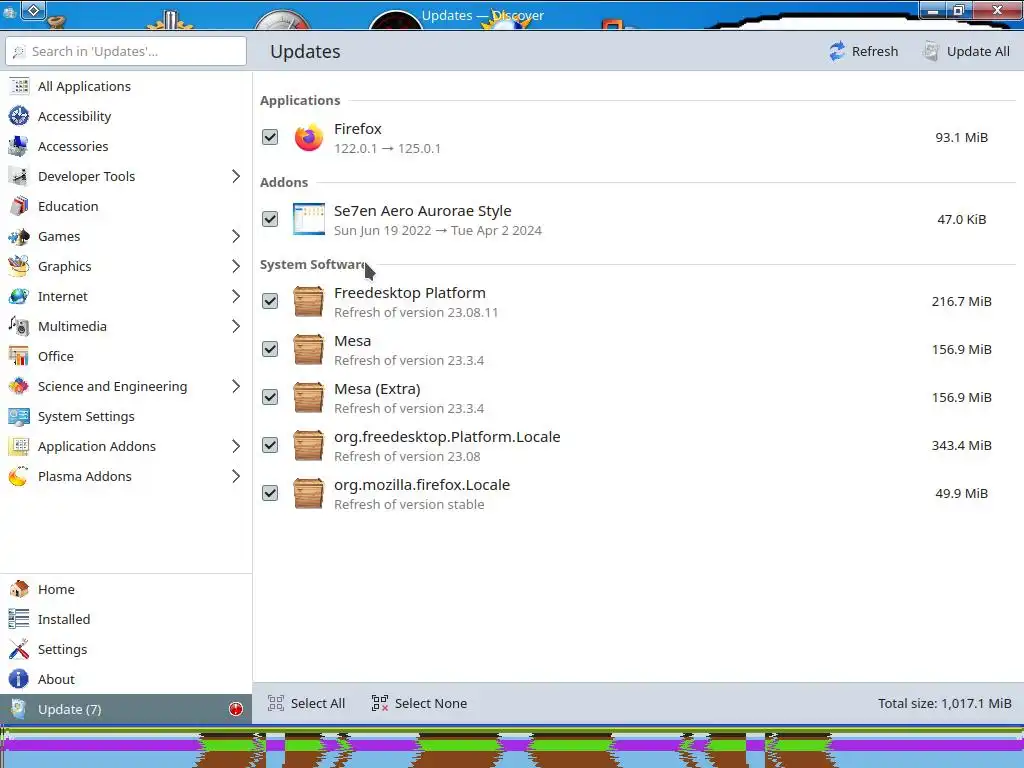The image size is (1024, 768).
Task: Click the Accessibility category icon
Action: tap(19, 116)
